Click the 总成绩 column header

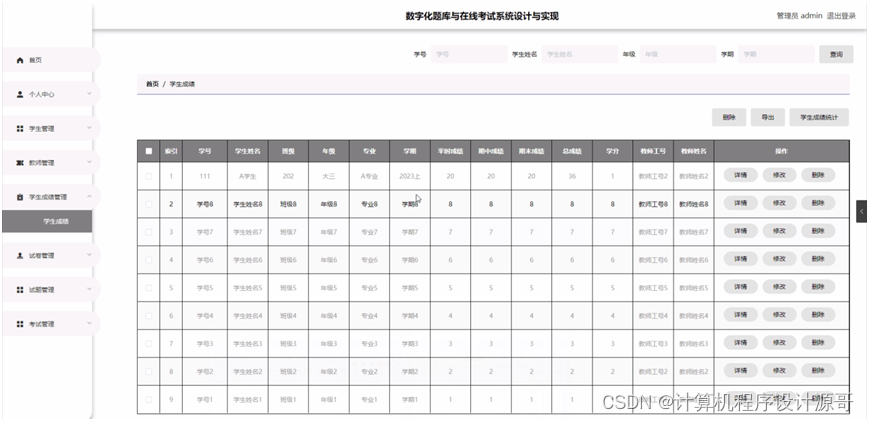click(x=572, y=151)
